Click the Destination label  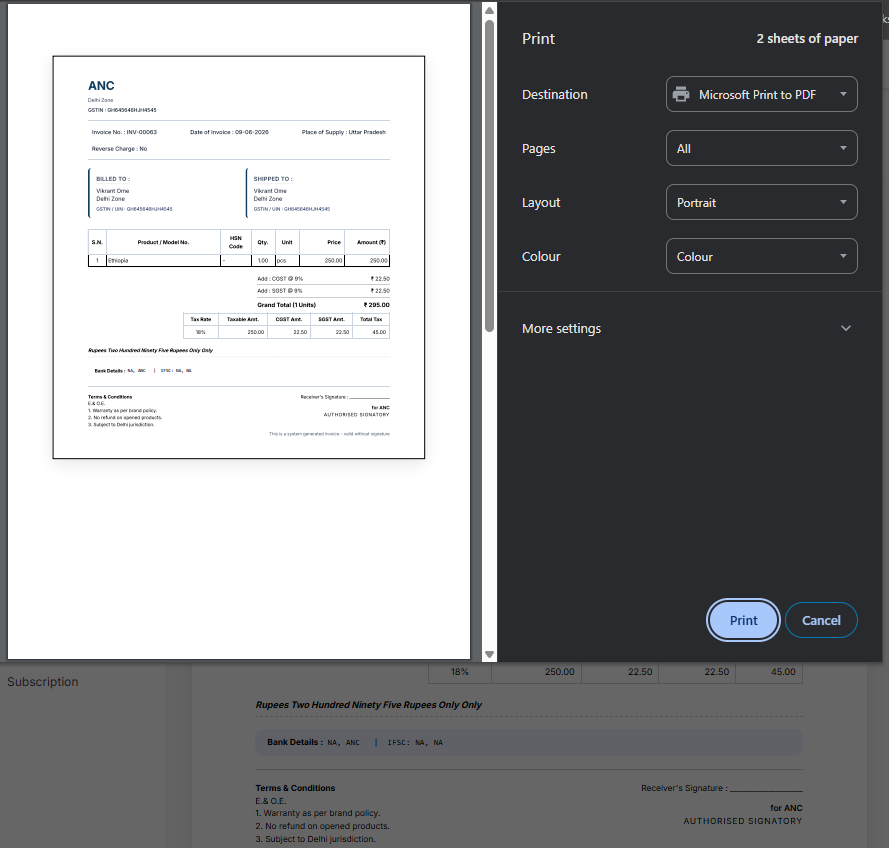[554, 95]
